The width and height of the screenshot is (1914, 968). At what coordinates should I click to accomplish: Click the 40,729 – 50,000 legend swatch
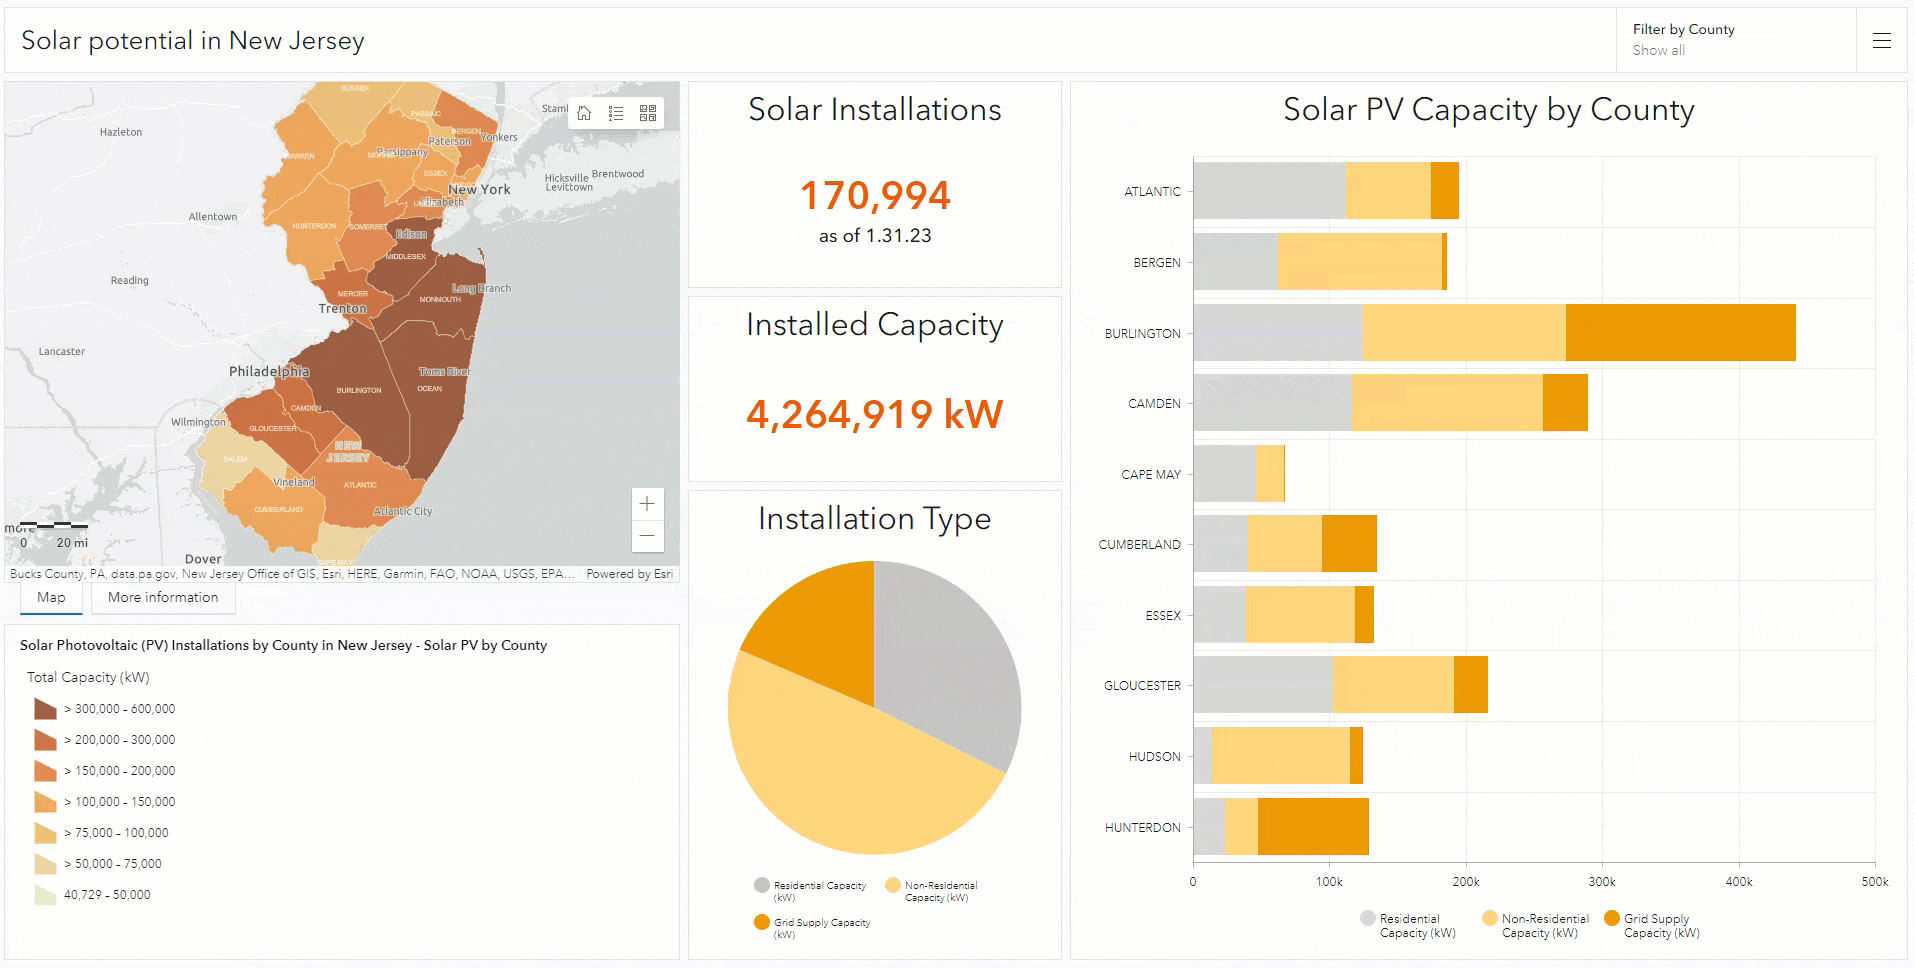(45, 895)
